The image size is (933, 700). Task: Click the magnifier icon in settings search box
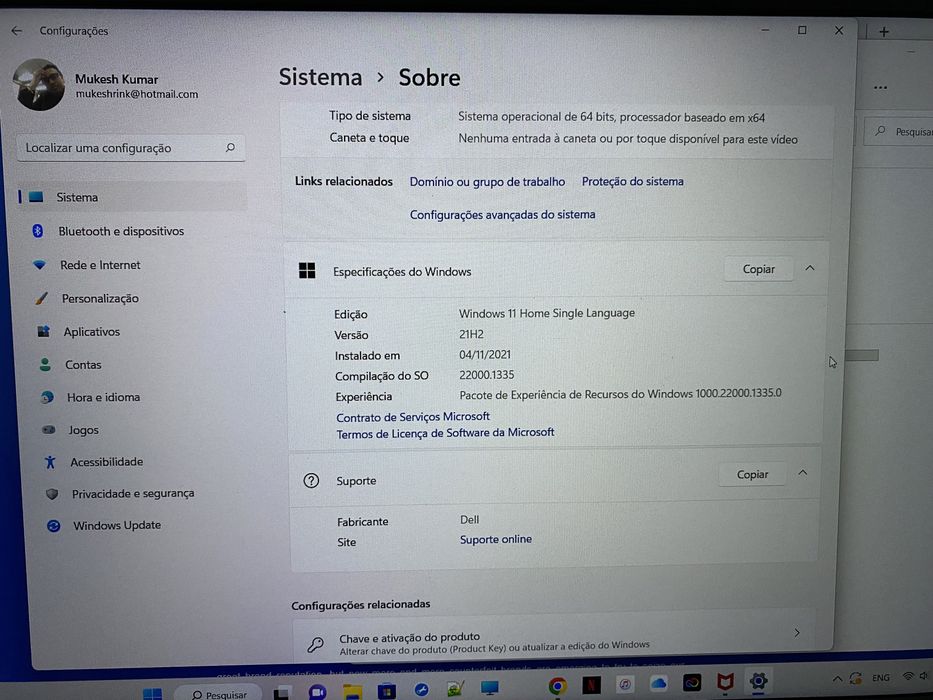pos(230,148)
